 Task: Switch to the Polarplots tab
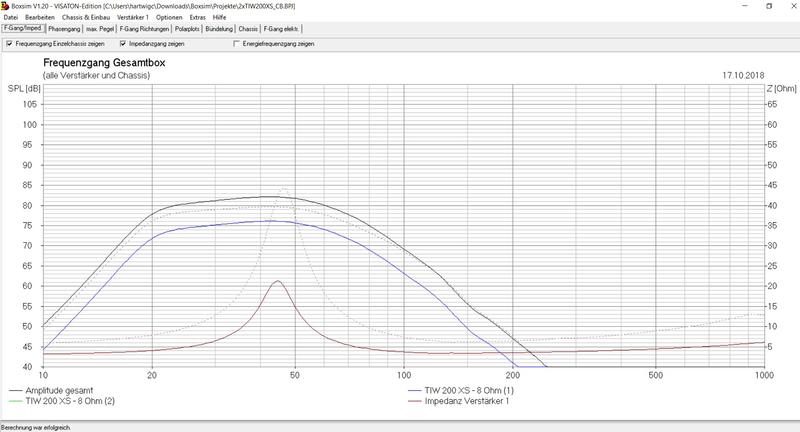pos(187,29)
